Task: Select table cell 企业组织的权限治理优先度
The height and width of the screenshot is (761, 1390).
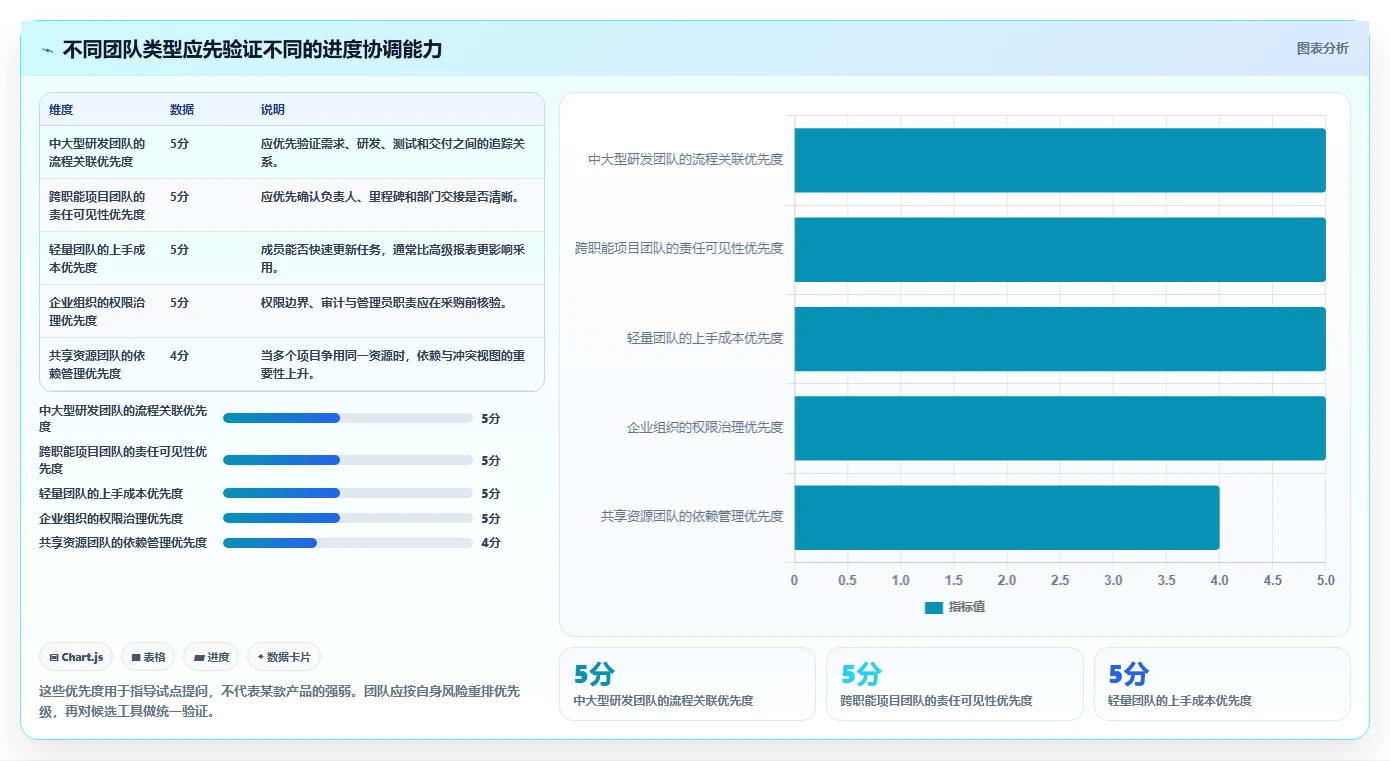Action: 97,311
